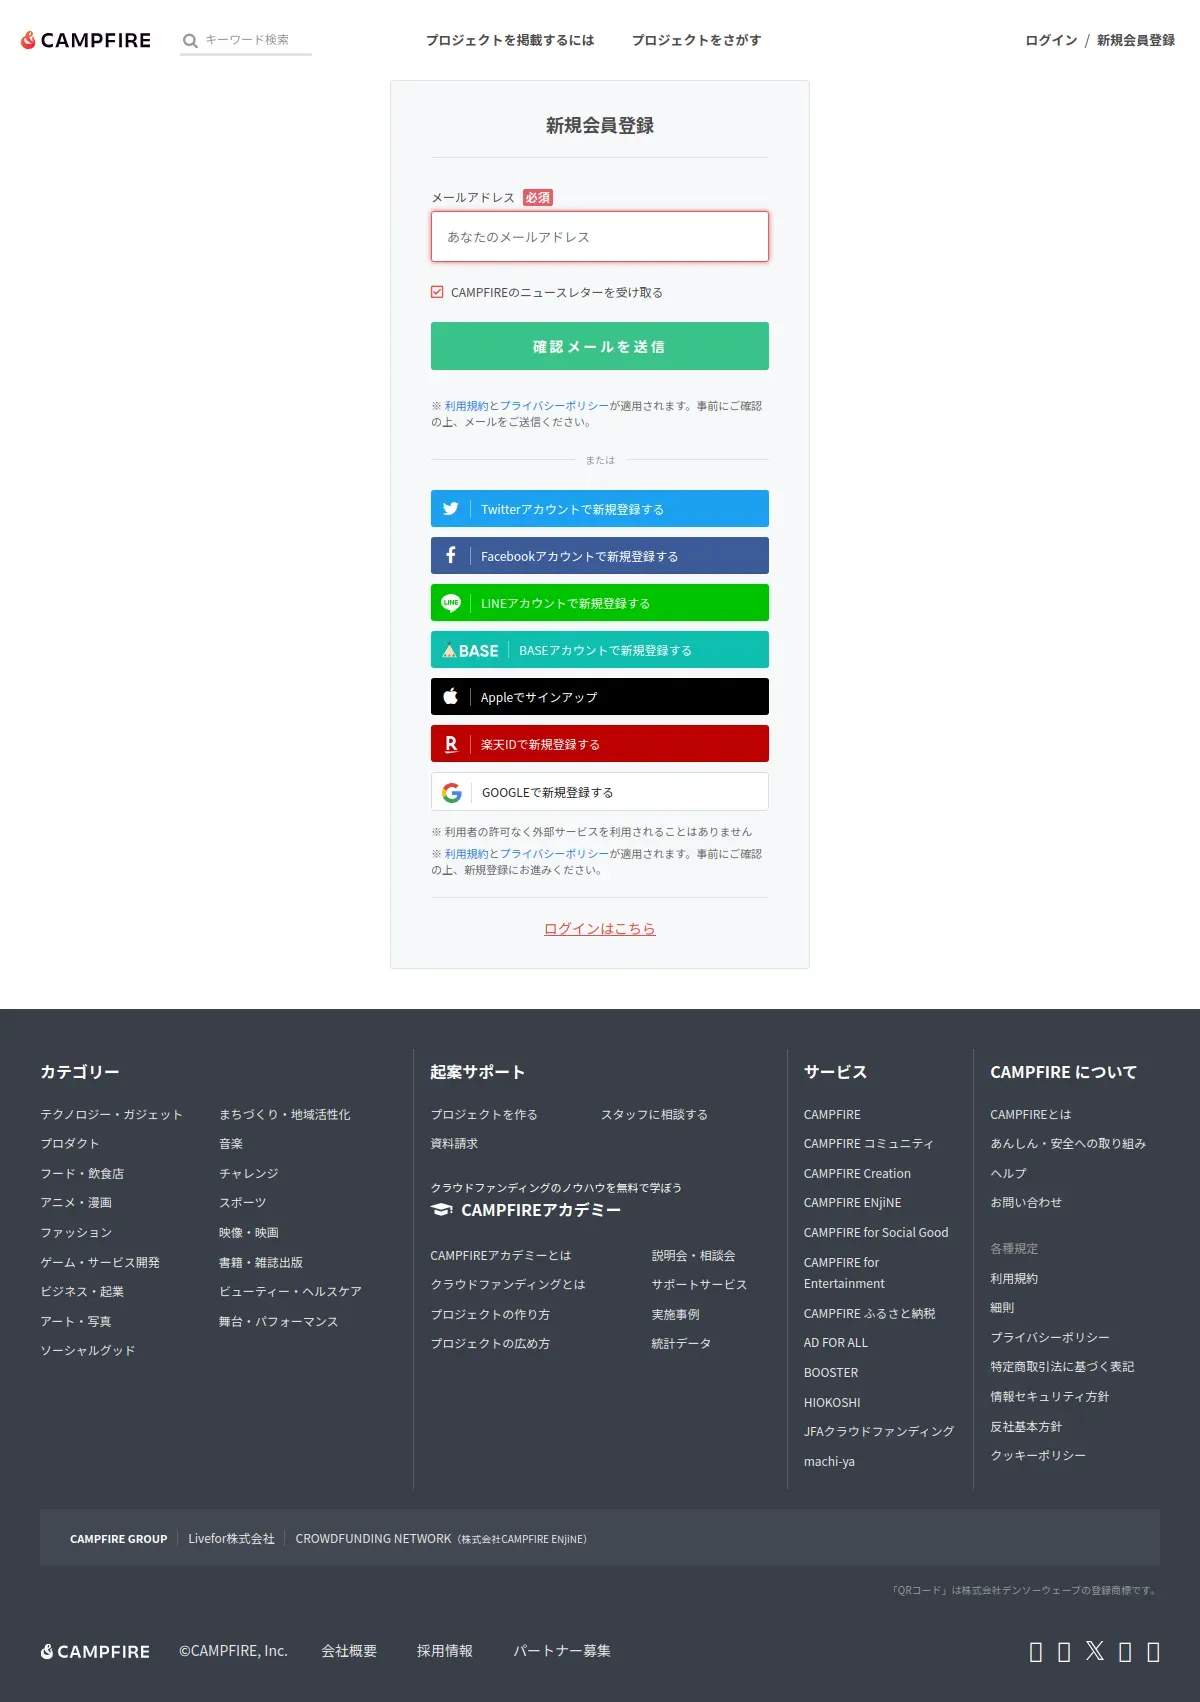Open クッキーポリシー footer link
Viewport: 1200px width, 1702px height.
click(x=1038, y=1456)
